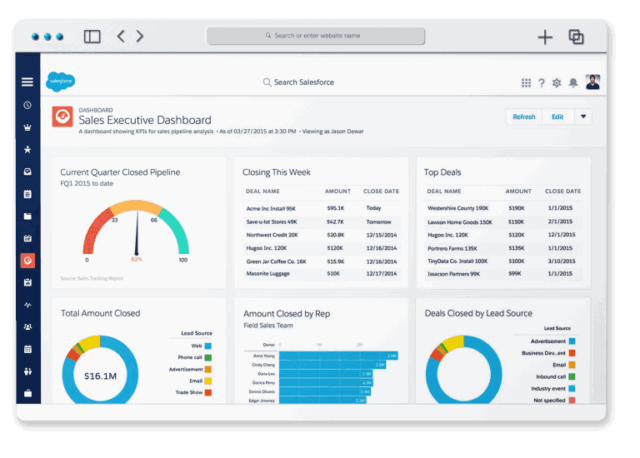Open the pulse activity icon in sidebar
Image resolution: width=640 pixels, height=458 pixels.
click(27, 305)
